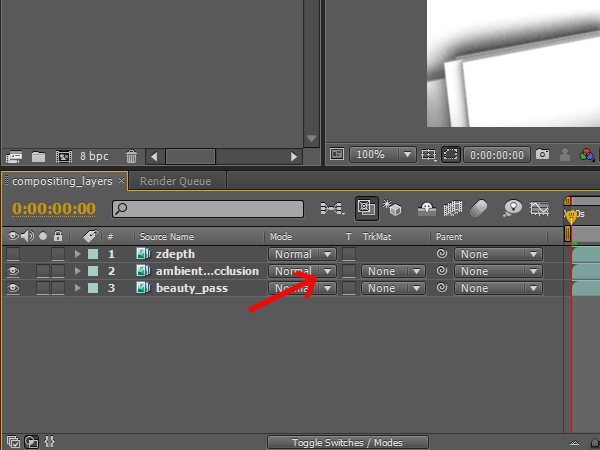Screen dimensions: 600x450
Task: Click the 8 bpc color depth button
Action: point(94,157)
